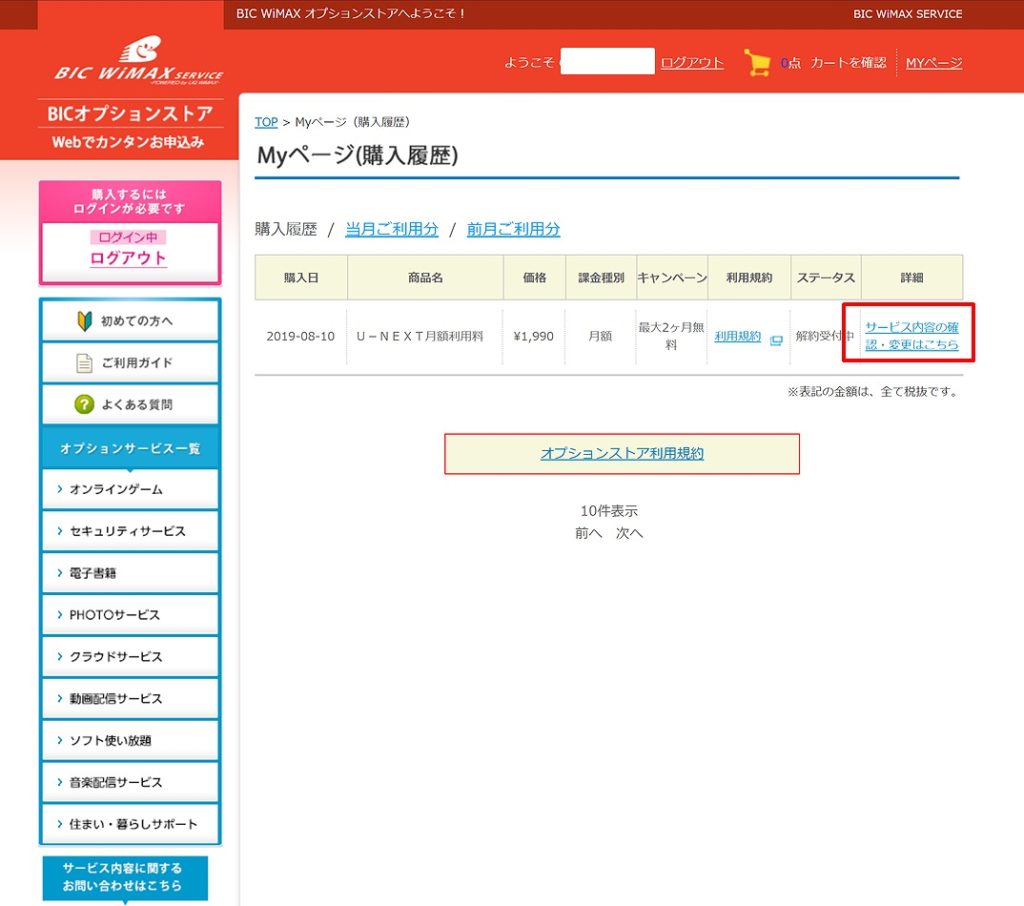The image size is (1024, 906).
Task: Click the 利用規約 column header
Action: point(749,278)
